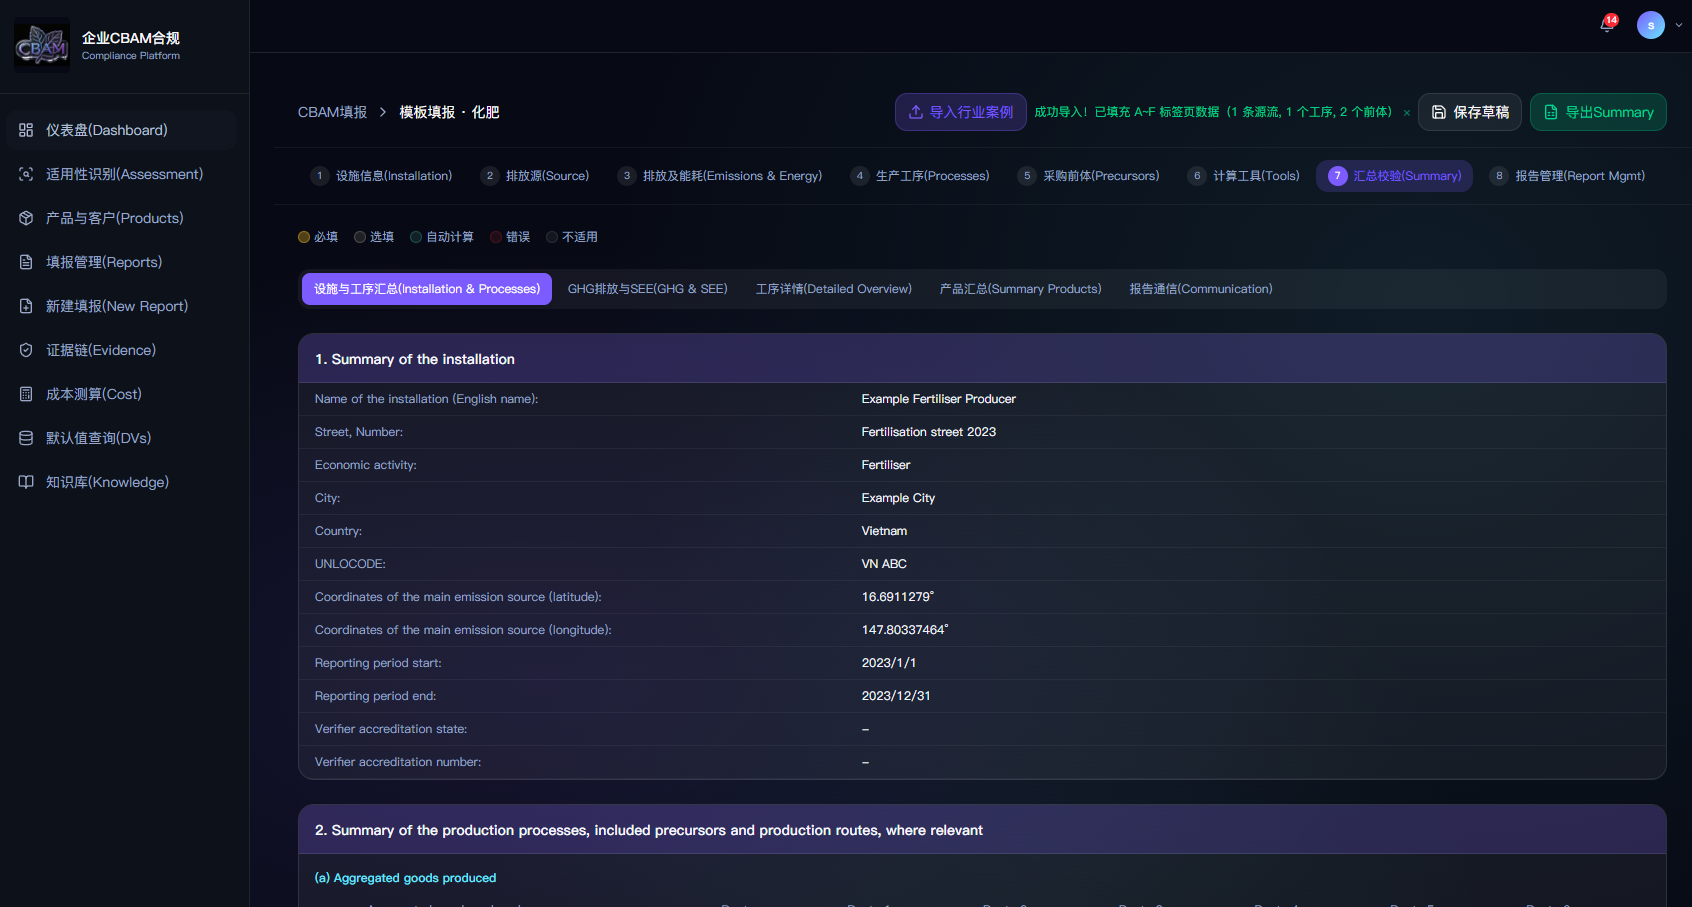Click the Products cube icon in sidebar
Screen dimensions: 1692x907
pyautogui.click(x=26, y=218)
